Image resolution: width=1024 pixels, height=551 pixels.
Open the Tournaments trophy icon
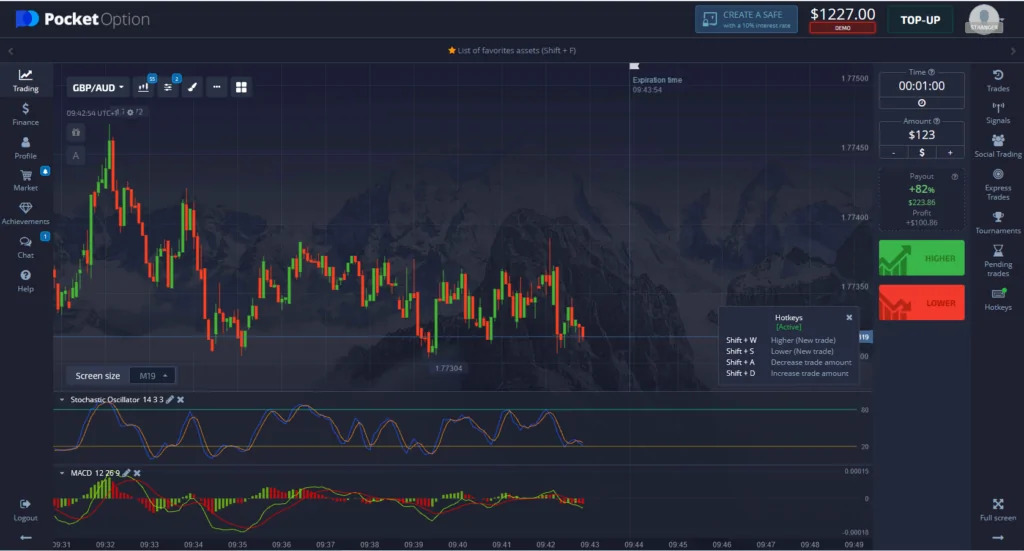(x=997, y=222)
